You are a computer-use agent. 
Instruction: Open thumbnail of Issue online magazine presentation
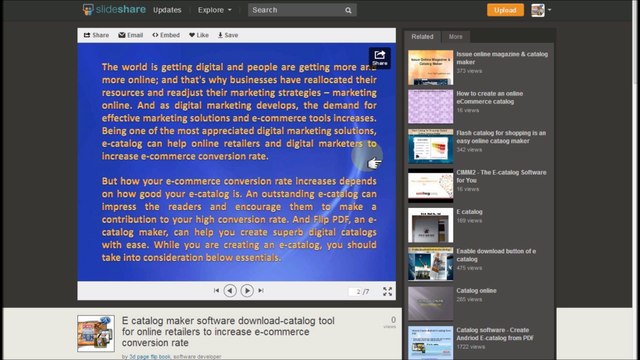(x=431, y=67)
